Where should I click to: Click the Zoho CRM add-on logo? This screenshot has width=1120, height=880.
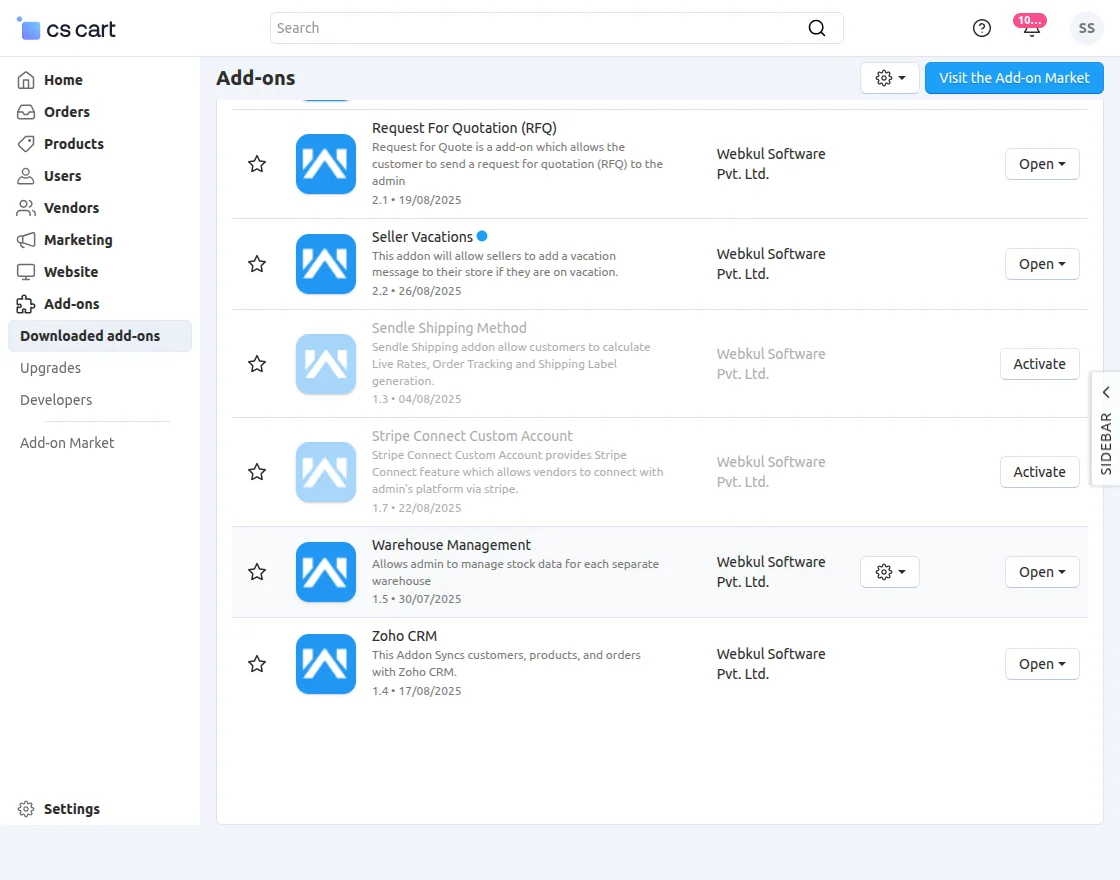click(326, 664)
